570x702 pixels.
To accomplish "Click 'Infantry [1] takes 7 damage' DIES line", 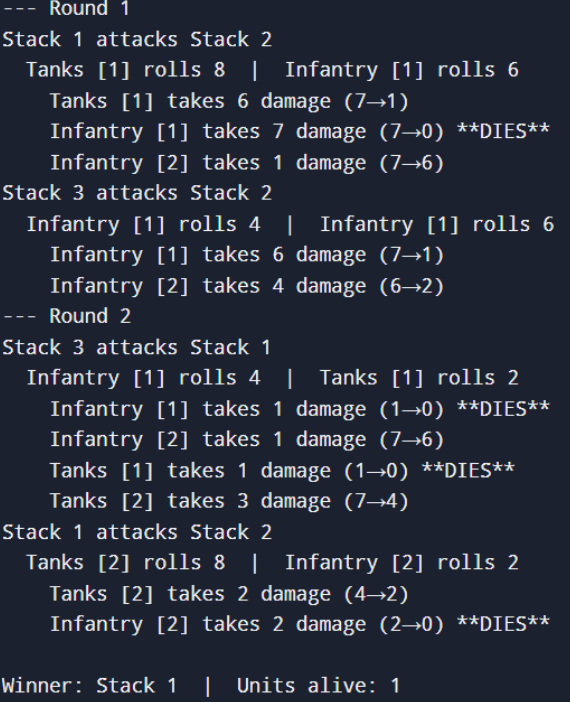I will (x=300, y=132).
